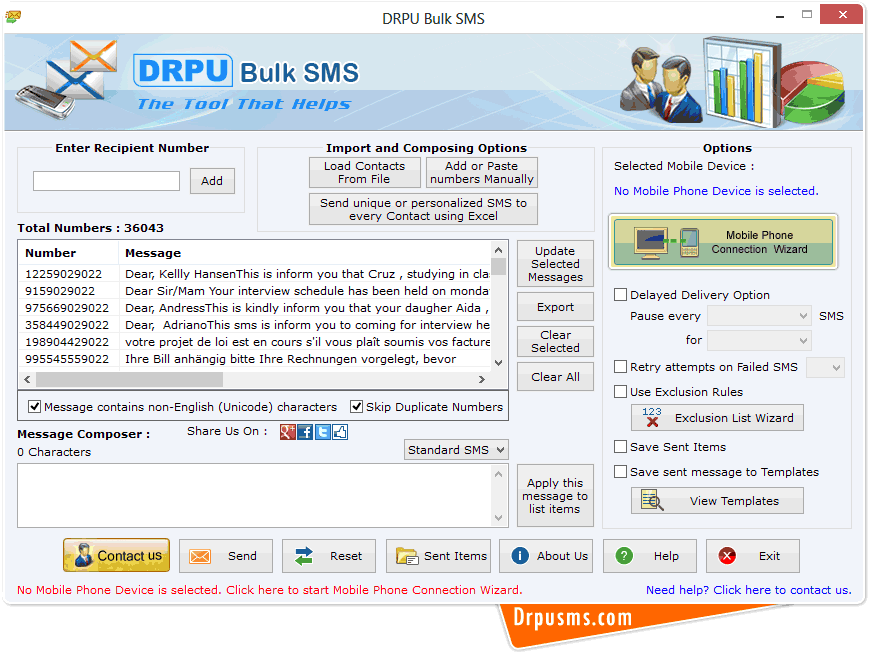Click the Facebook share icon
The height and width of the screenshot is (654, 869).
coord(305,432)
